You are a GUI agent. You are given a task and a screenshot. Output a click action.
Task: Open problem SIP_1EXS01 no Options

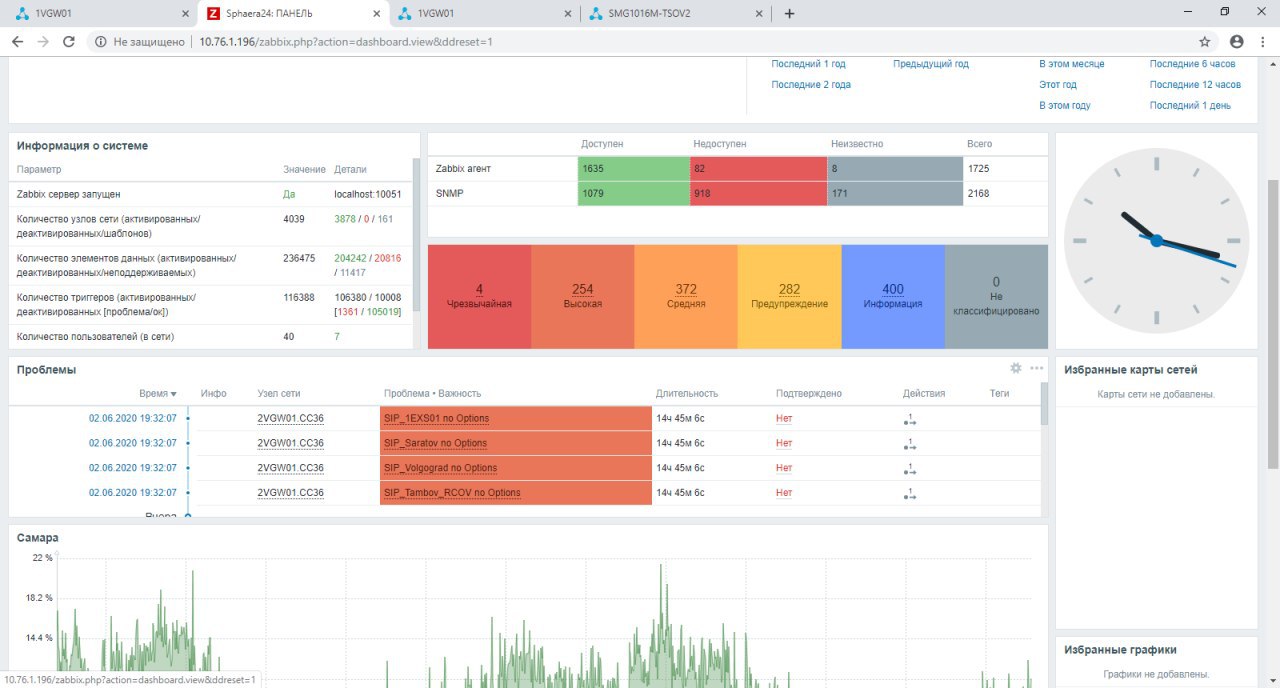point(436,419)
